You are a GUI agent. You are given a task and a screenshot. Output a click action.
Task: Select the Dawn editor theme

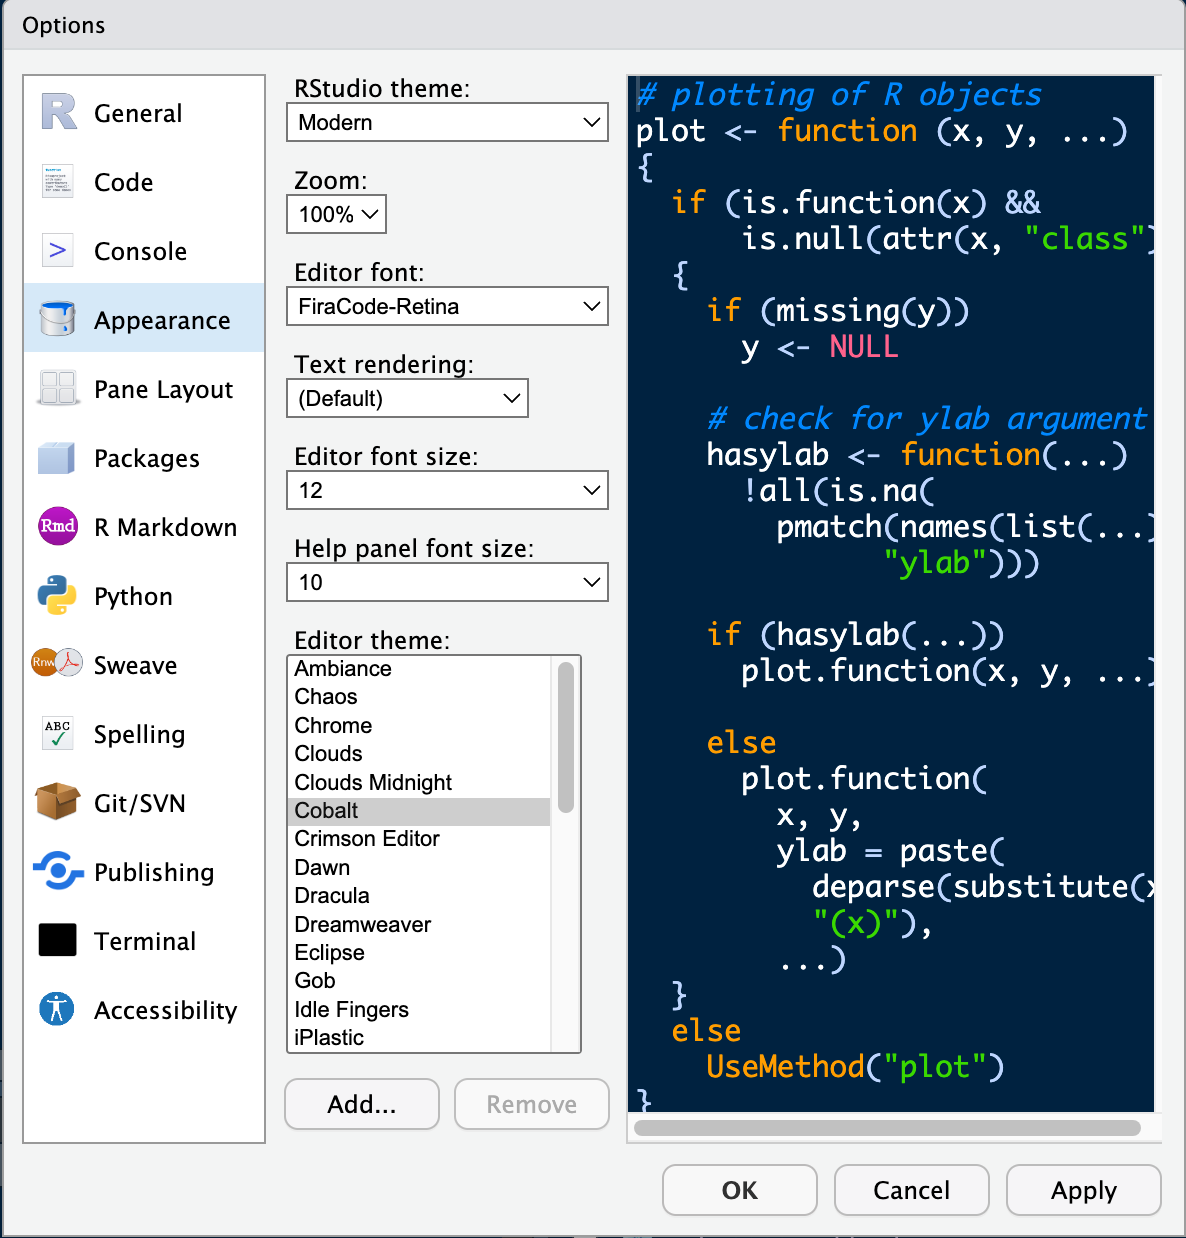pos(419,867)
